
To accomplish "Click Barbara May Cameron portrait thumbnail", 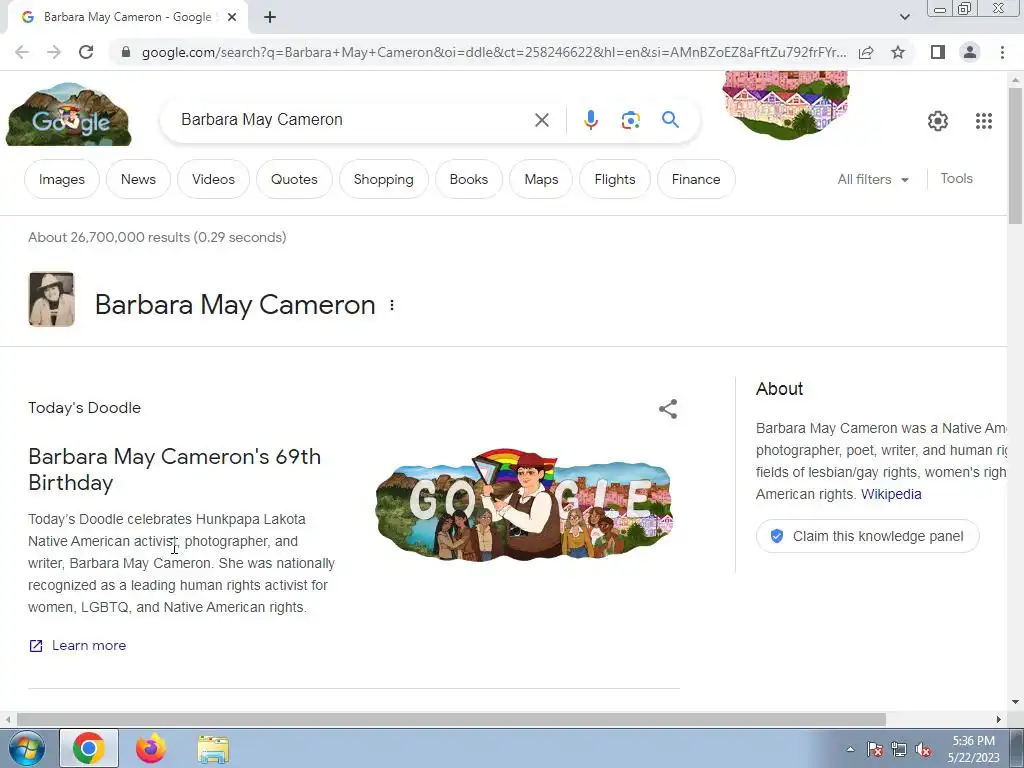I will 52,299.
